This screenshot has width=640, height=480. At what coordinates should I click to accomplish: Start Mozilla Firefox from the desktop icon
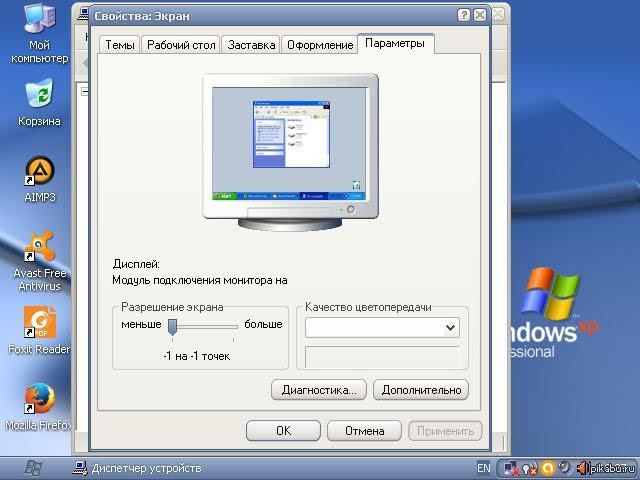click(x=39, y=399)
